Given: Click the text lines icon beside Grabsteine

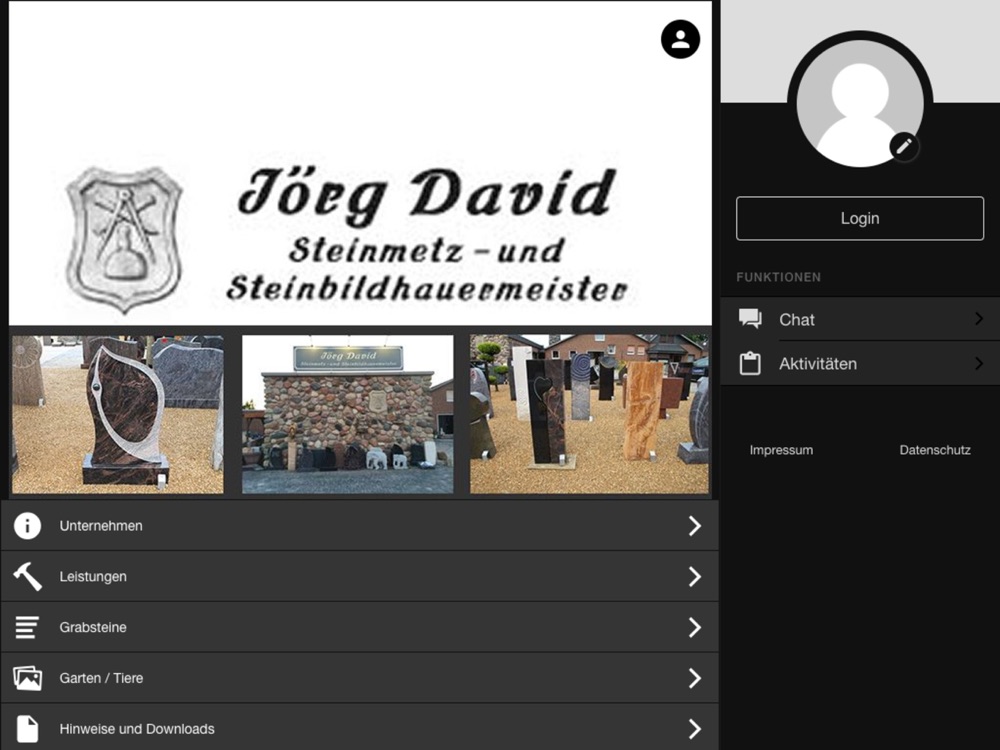Looking at the screenshot, I should point(27,627).
